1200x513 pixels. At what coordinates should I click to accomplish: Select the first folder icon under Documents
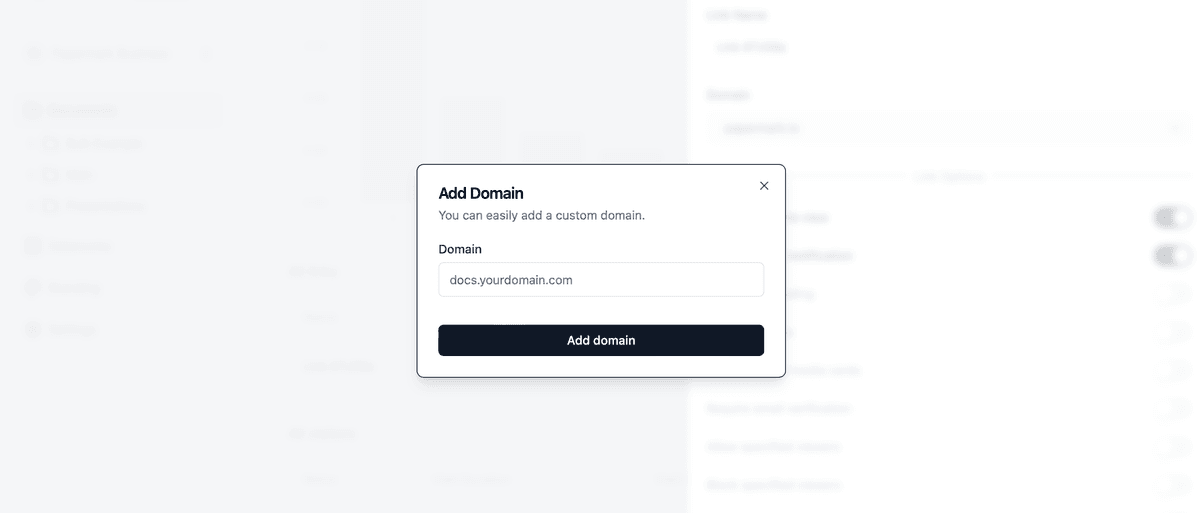tap(51, 144)
